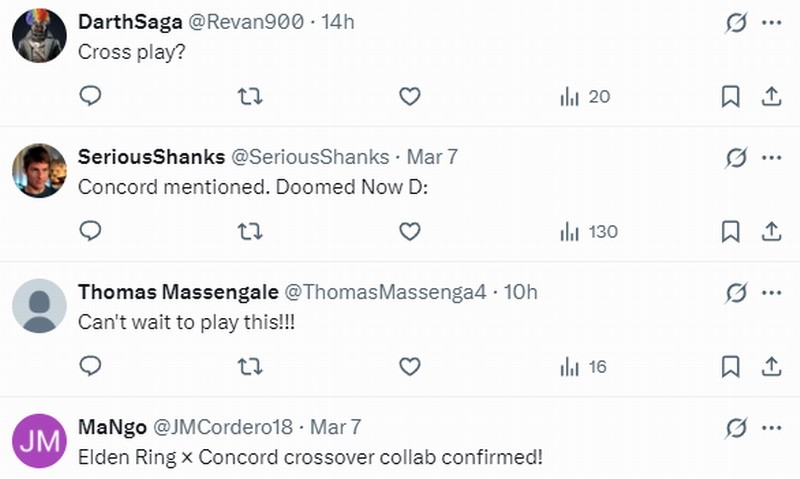This screenshot has height=479, width=800.
Task: View analytics on DarthSaga's tweet showing 20
Action: pos(585,96)
